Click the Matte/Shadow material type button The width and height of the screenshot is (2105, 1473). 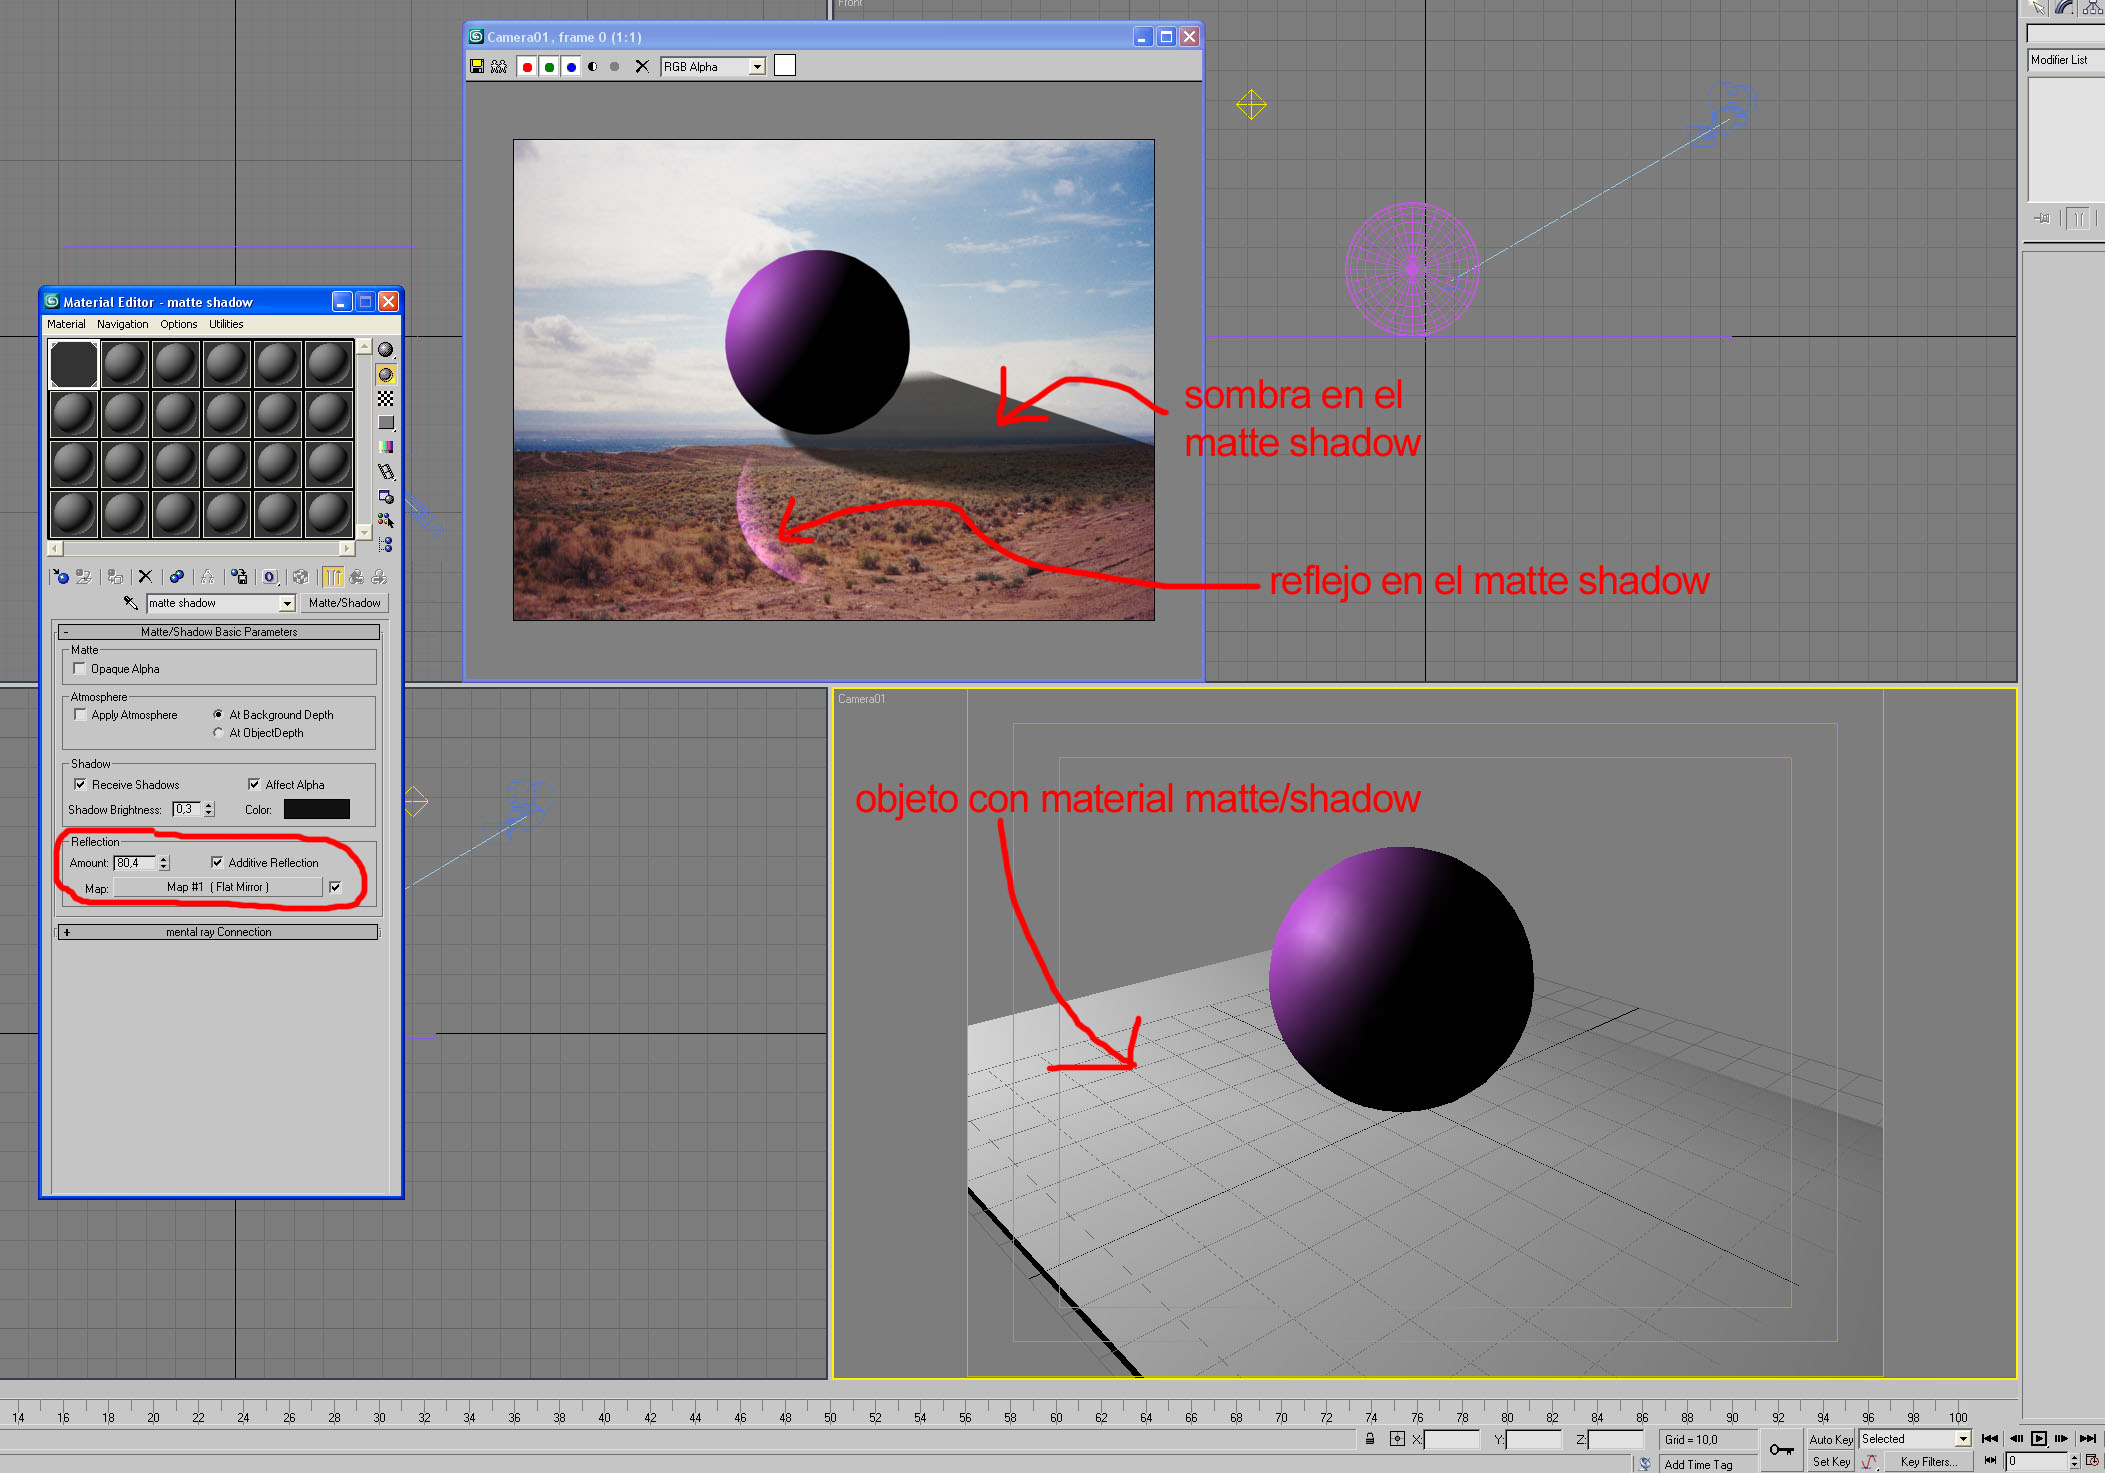coord(344,603)
